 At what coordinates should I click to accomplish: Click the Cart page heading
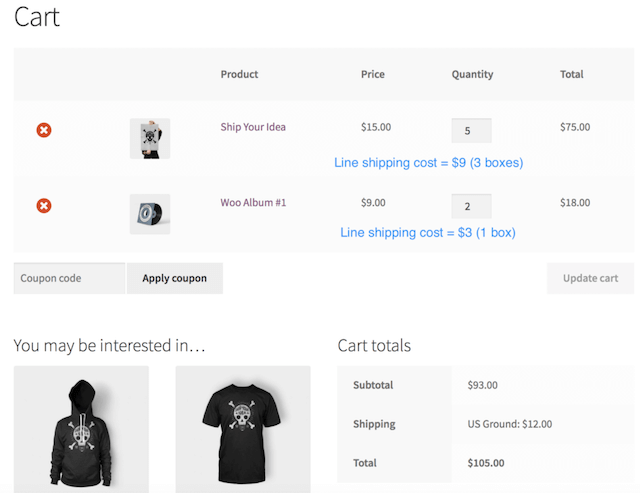click(x=37, y=17)
